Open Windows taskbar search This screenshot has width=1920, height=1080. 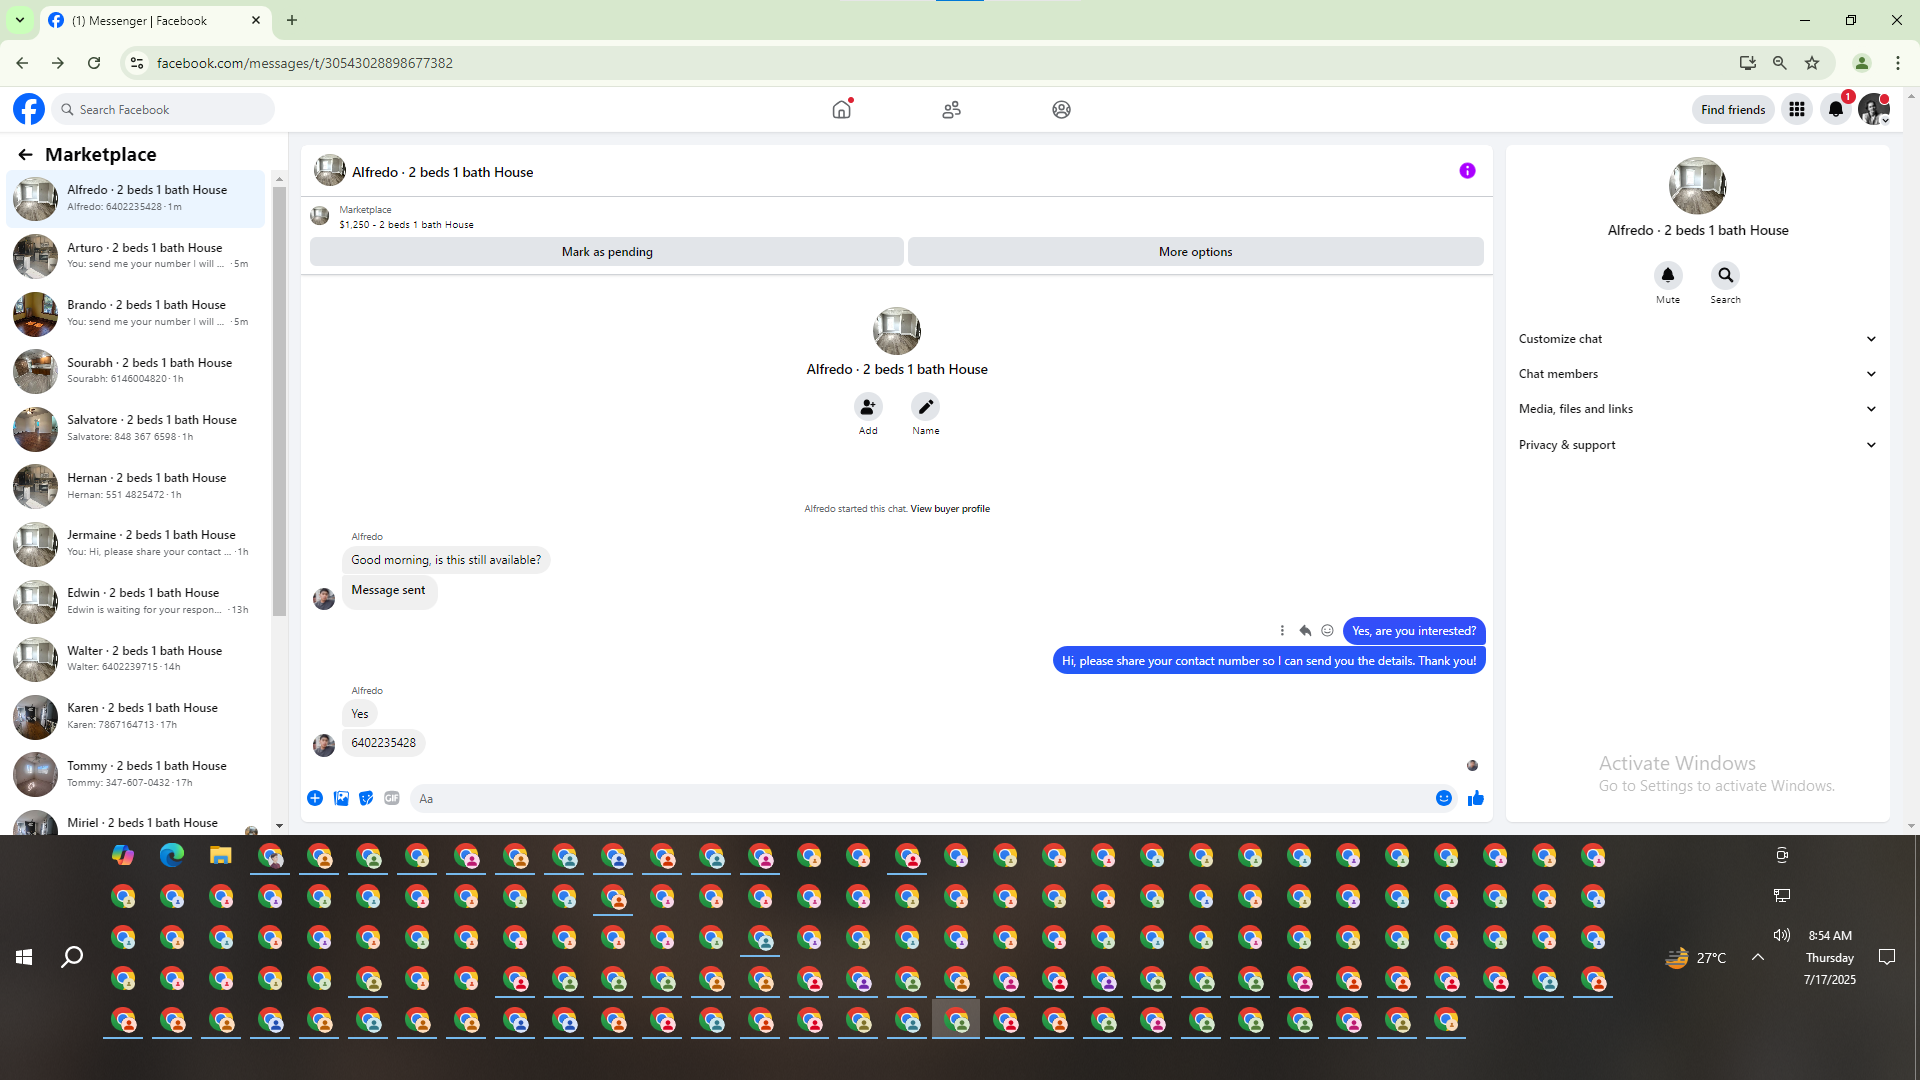click(72, 957)
